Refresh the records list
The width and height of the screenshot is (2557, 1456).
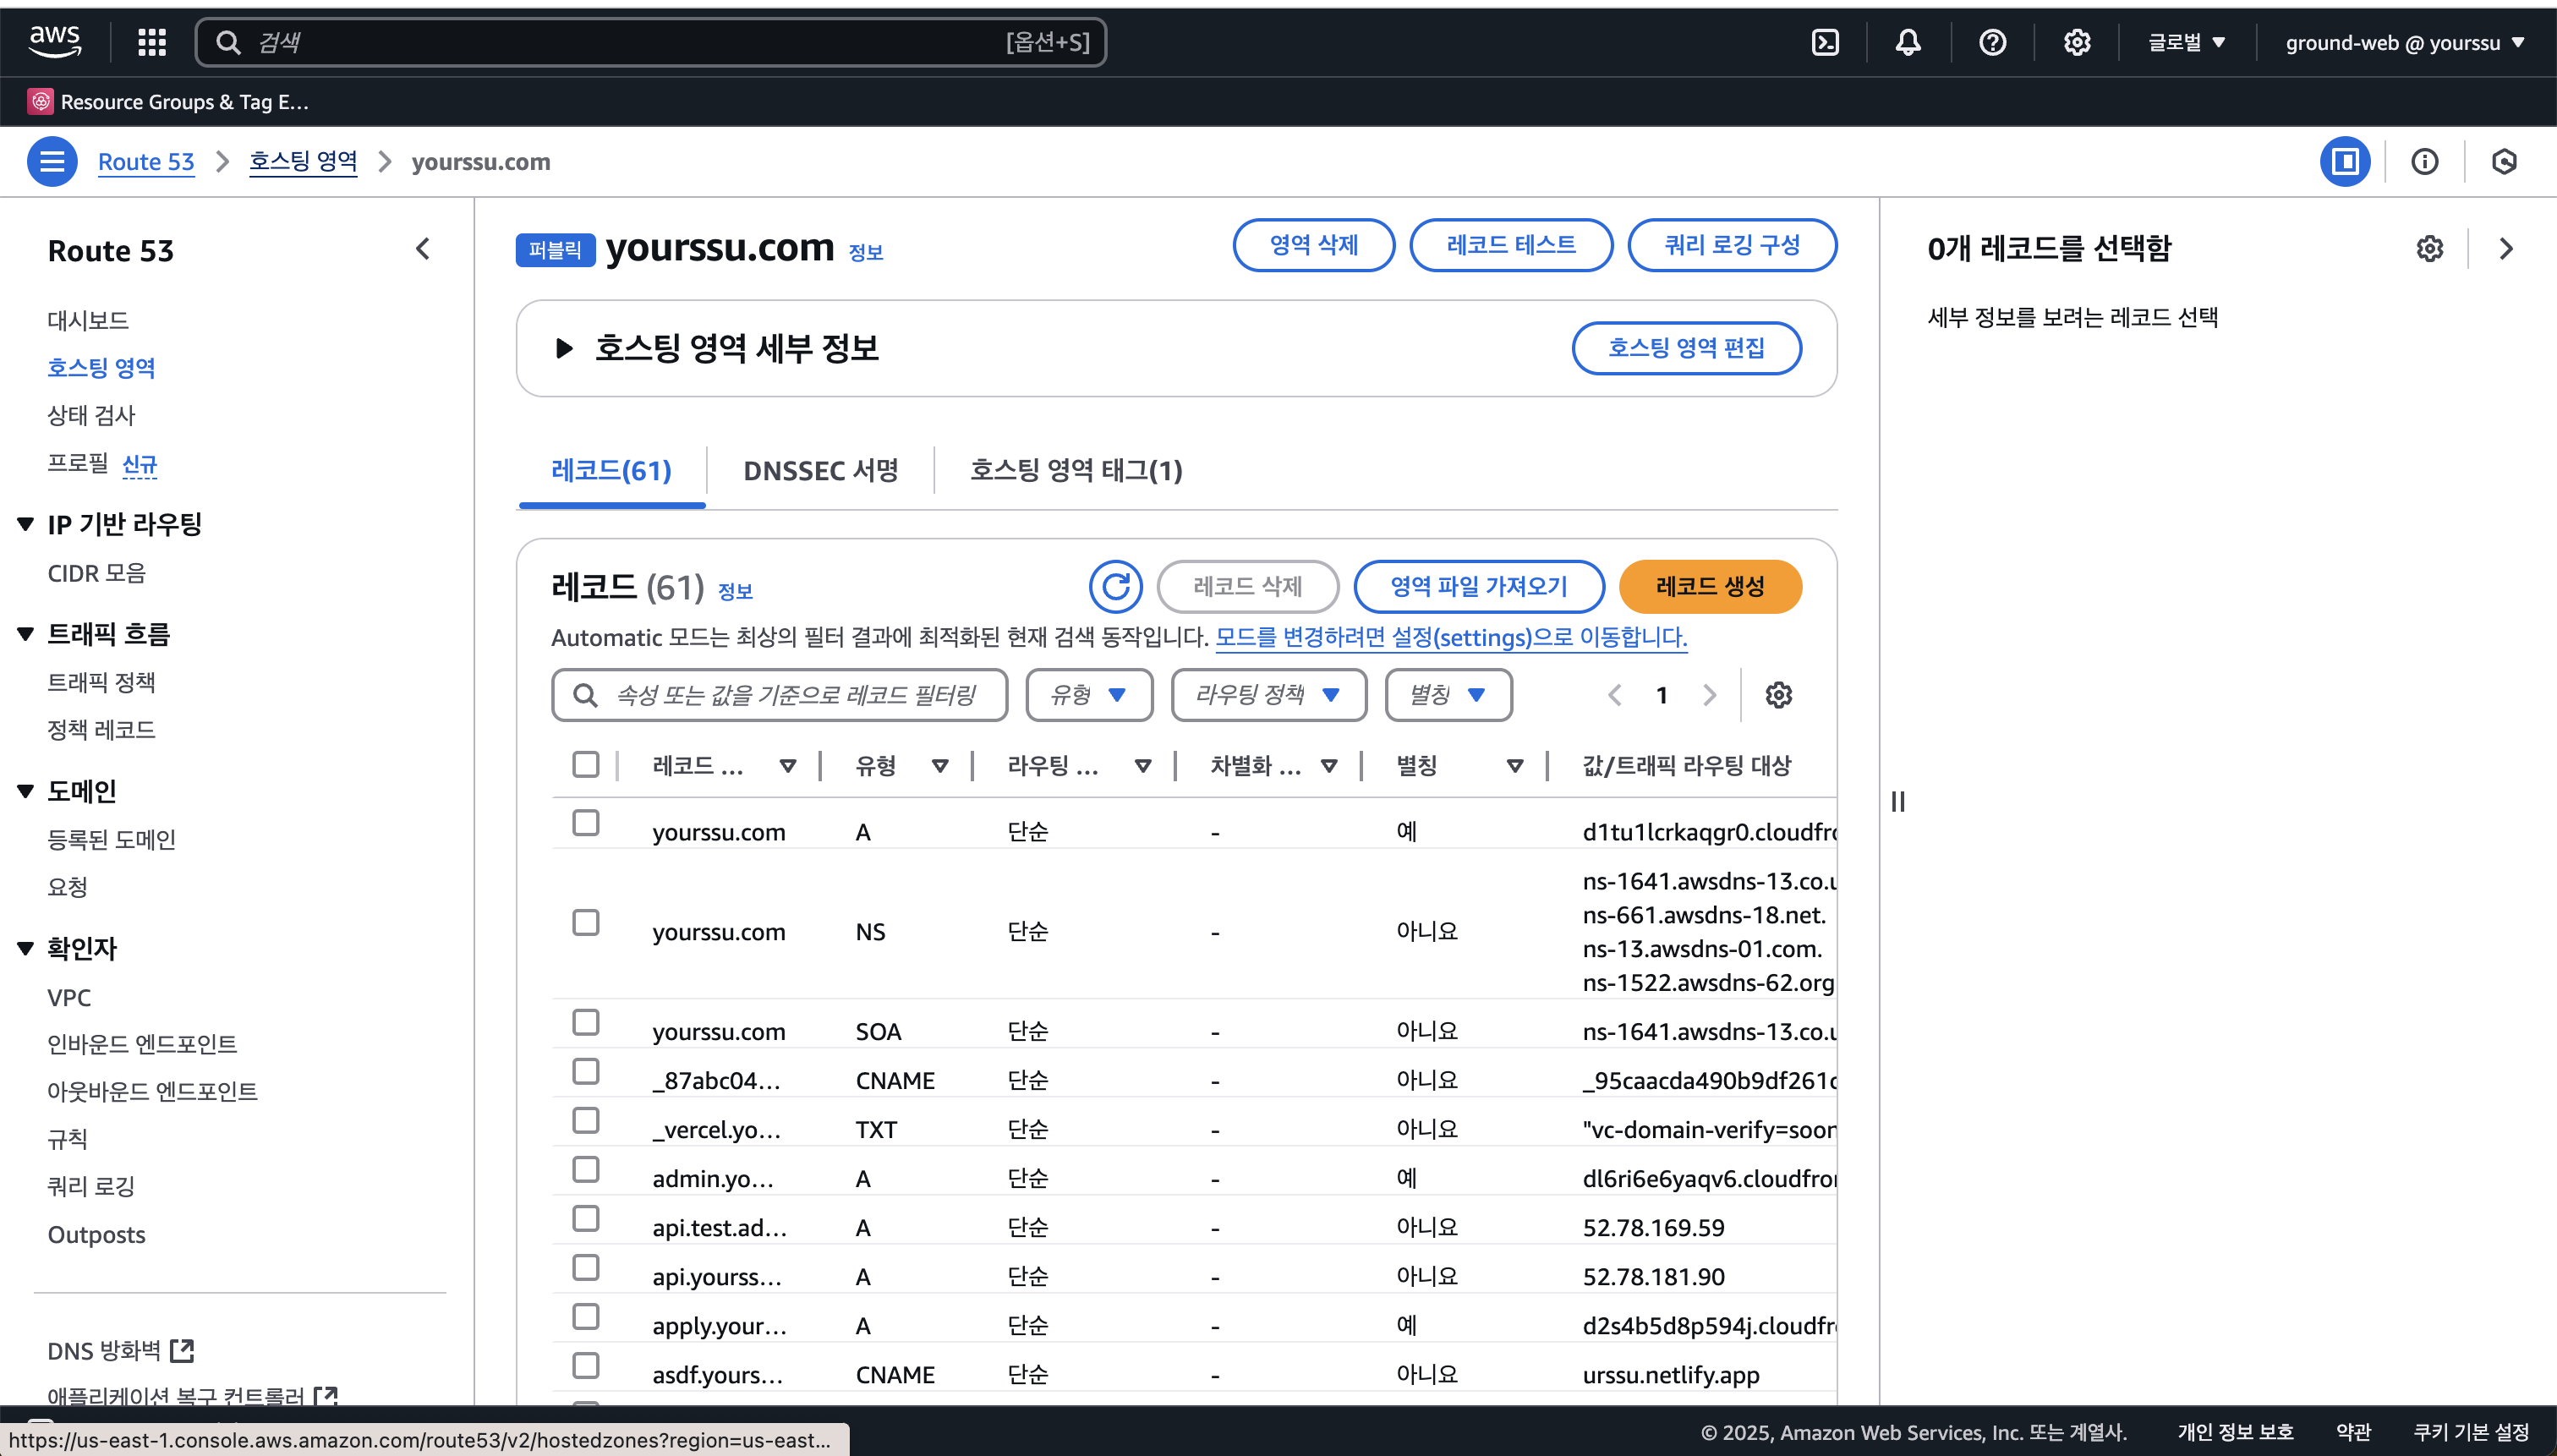[1115, 586]
